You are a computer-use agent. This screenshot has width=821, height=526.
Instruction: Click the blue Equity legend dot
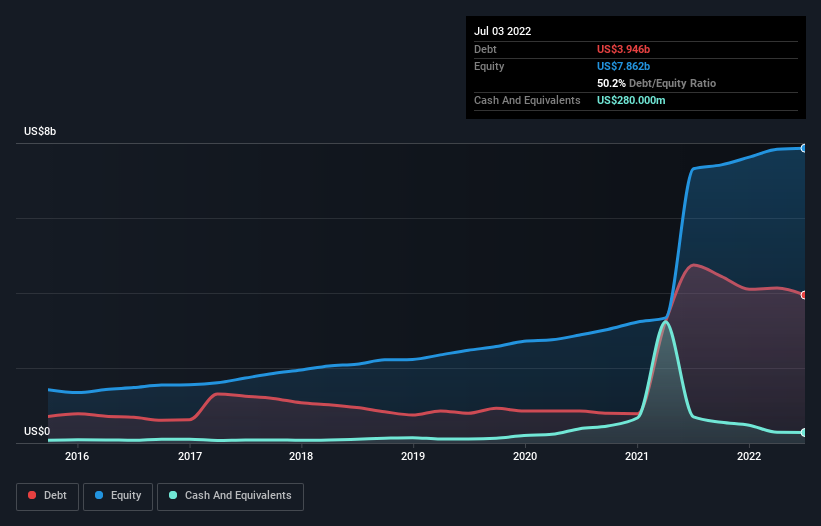[99, 495]
